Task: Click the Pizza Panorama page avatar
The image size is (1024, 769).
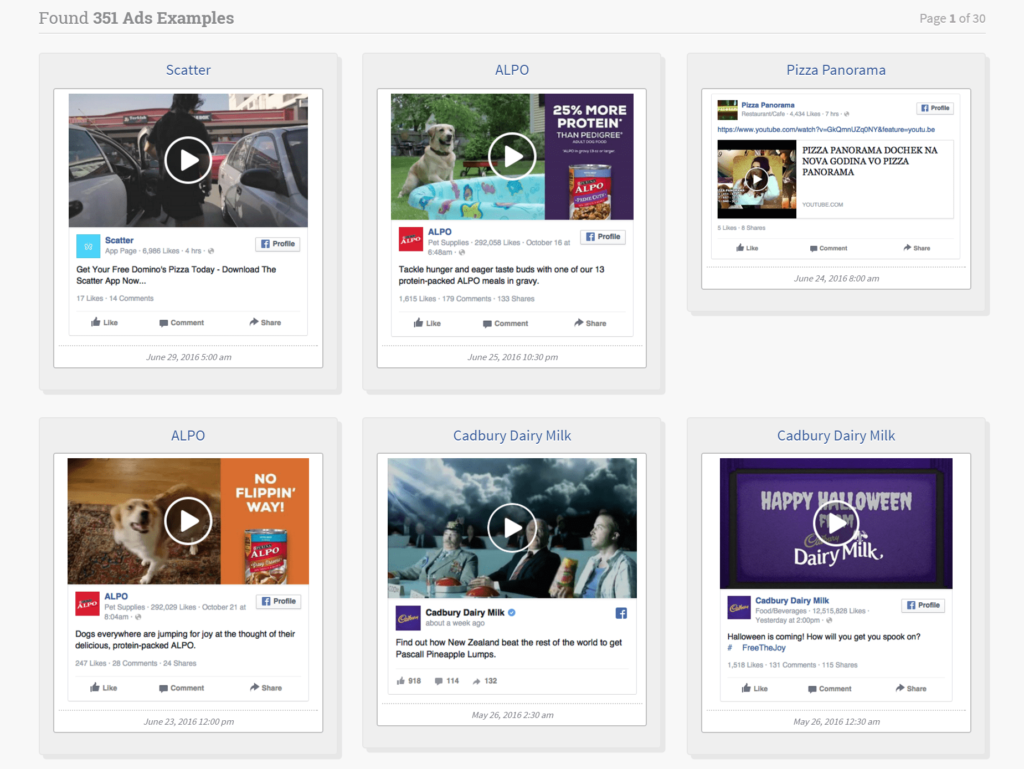Action: coord(728,110)
